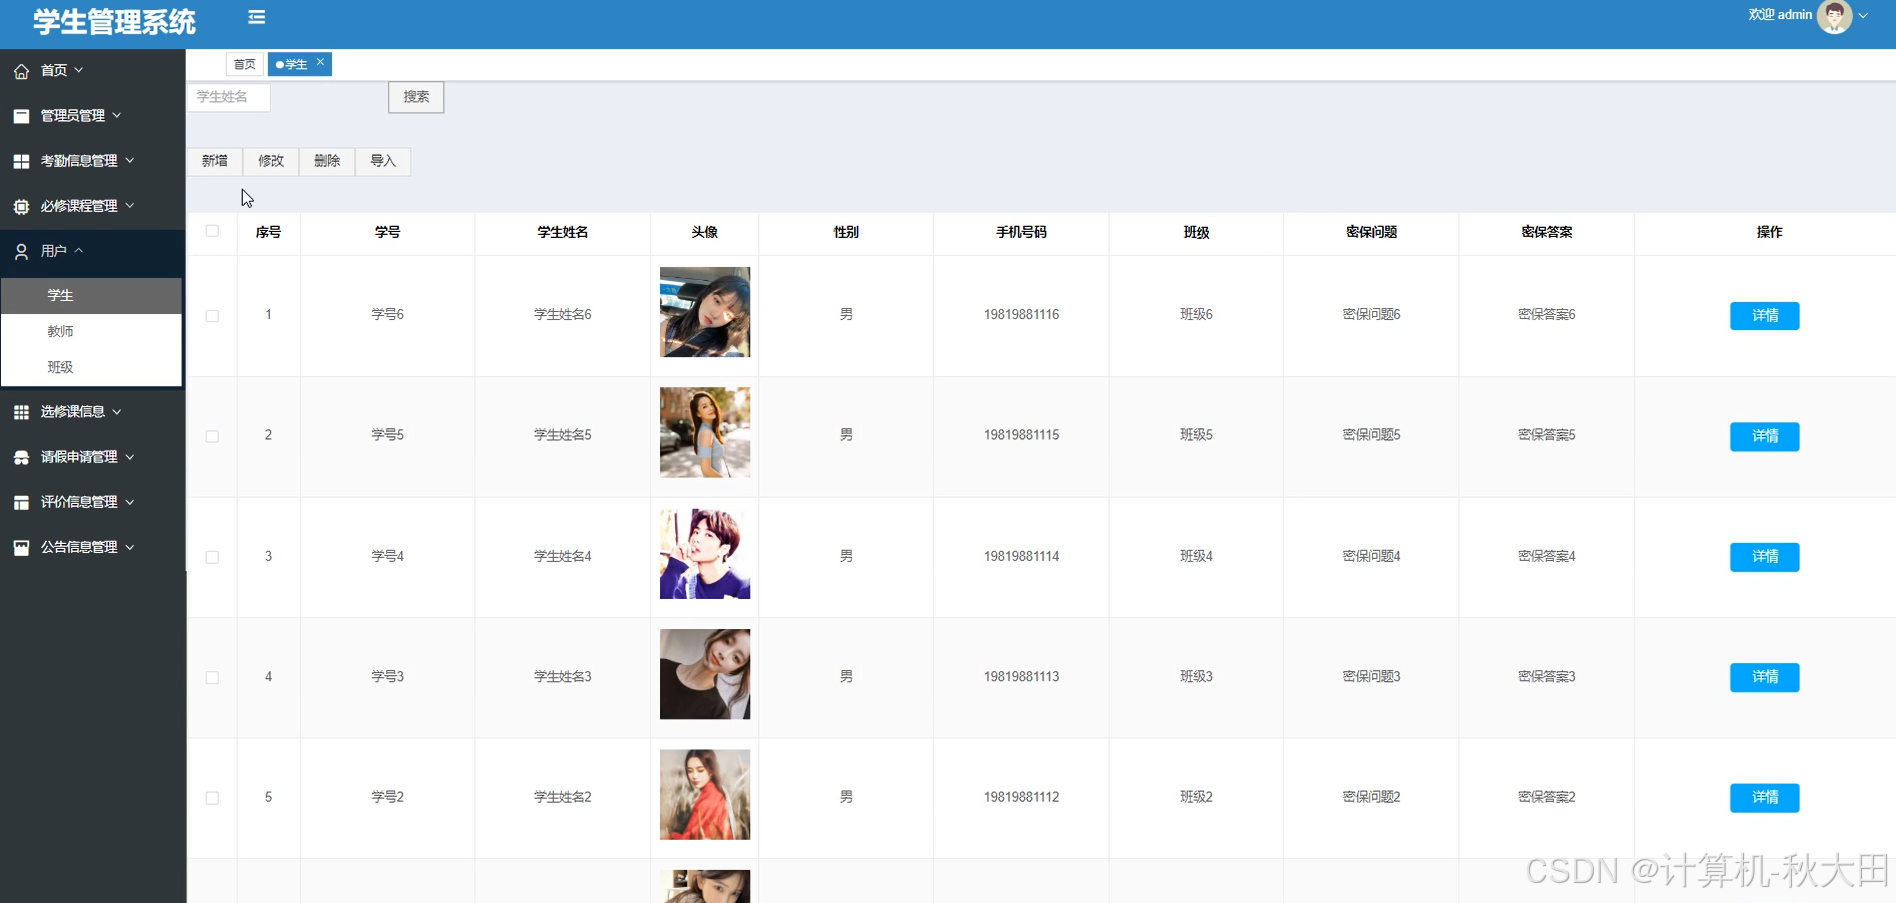
Task: Check the row checkbox for 学号3
Action: click(x=212, y=678)
